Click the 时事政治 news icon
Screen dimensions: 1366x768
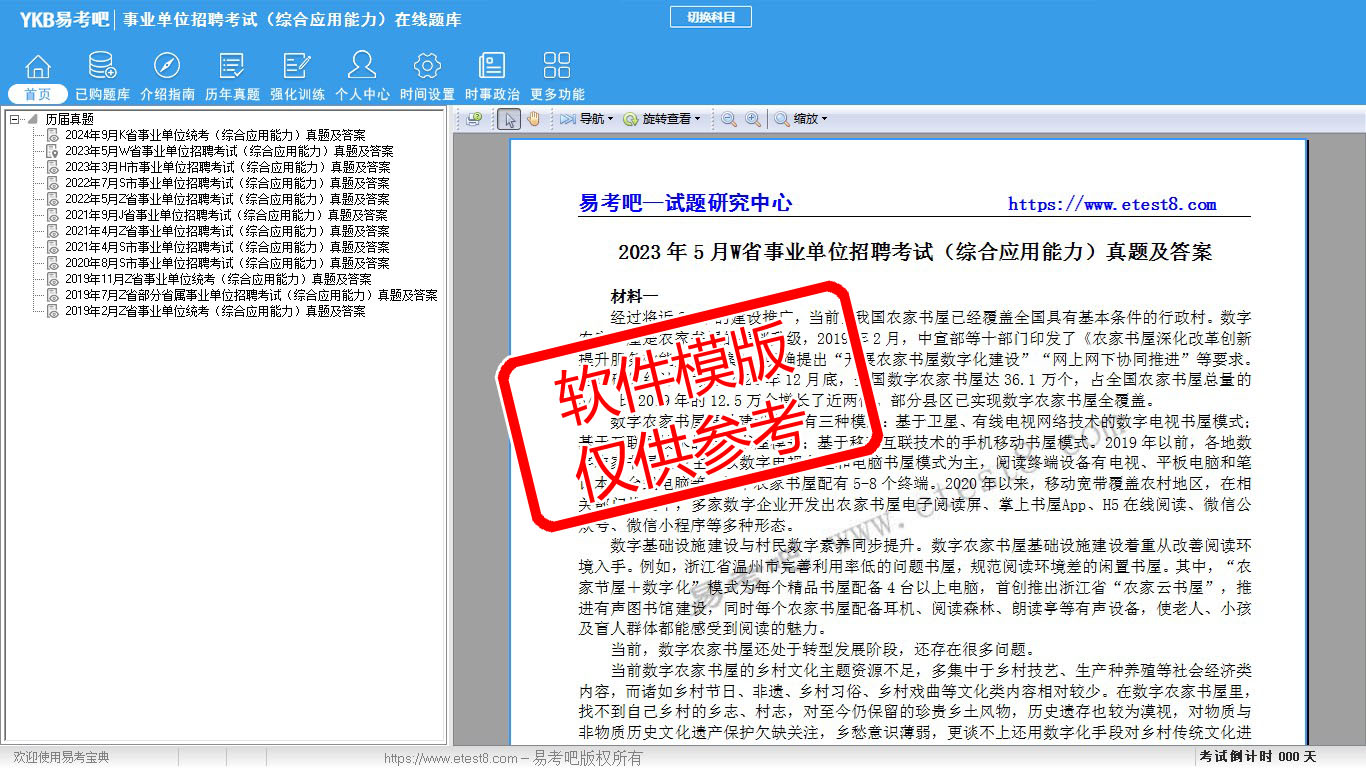pyautogui.click(x=492, y=67)
